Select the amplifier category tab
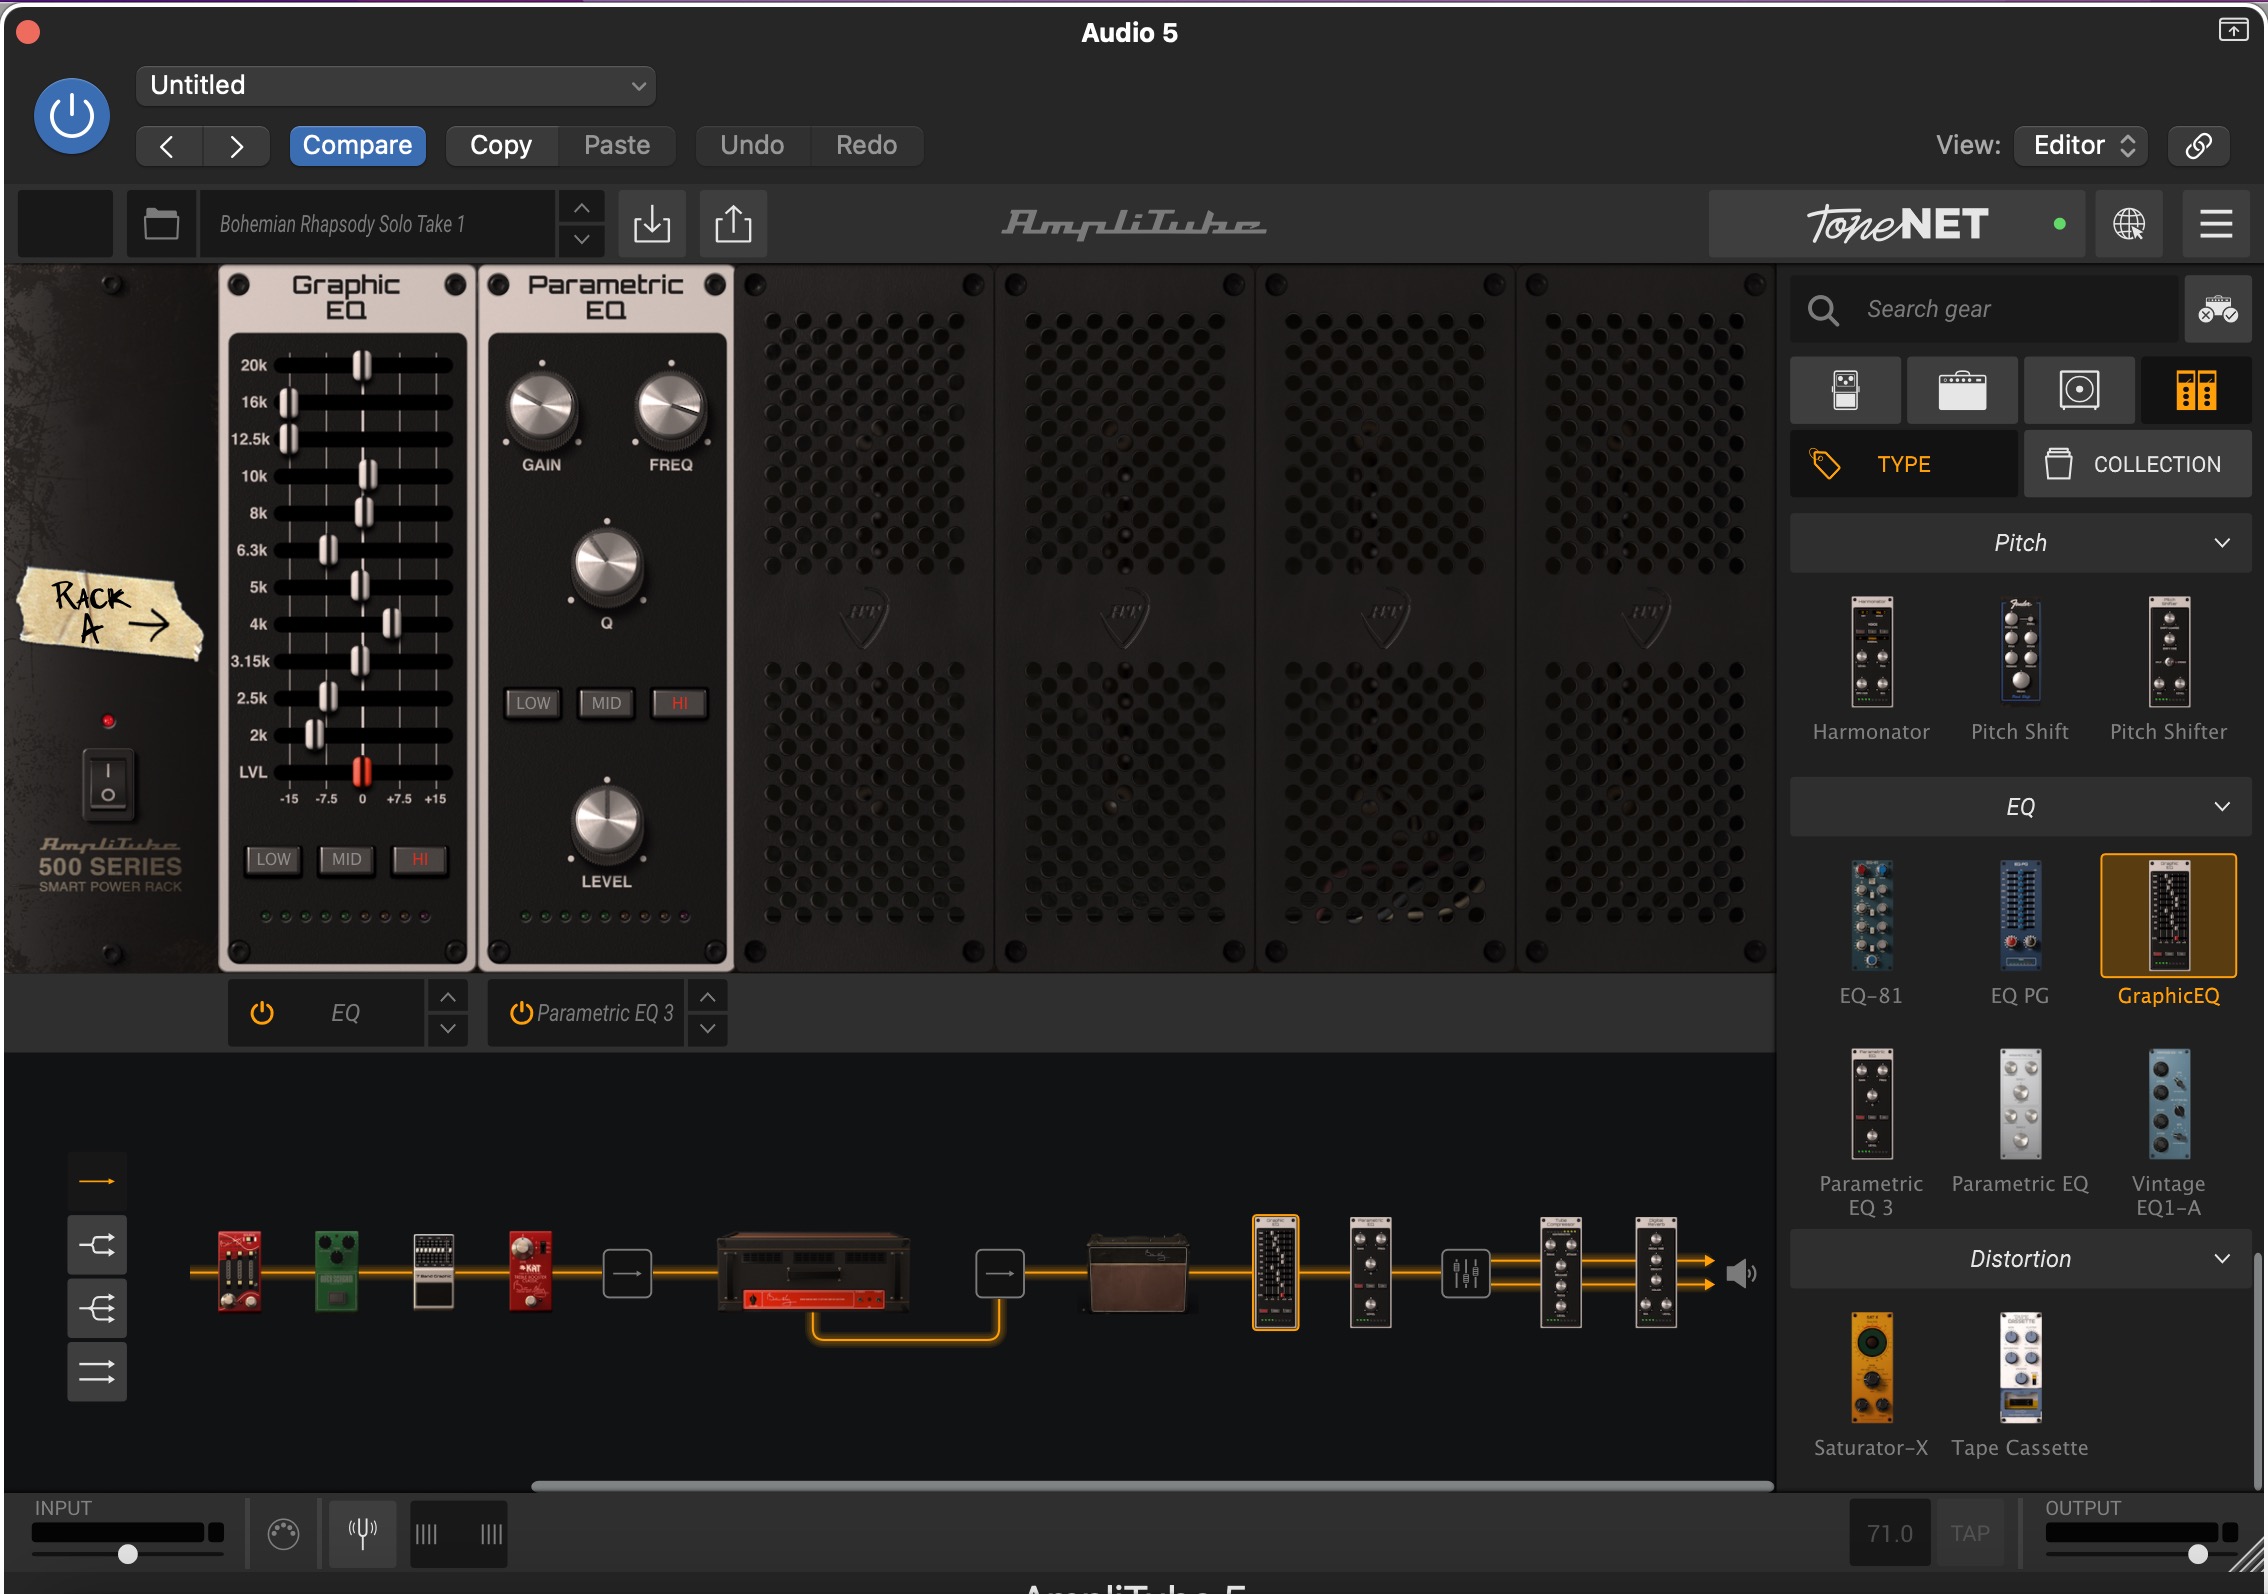This screenshot has height=1594, width=2268. click(1962, 390)
